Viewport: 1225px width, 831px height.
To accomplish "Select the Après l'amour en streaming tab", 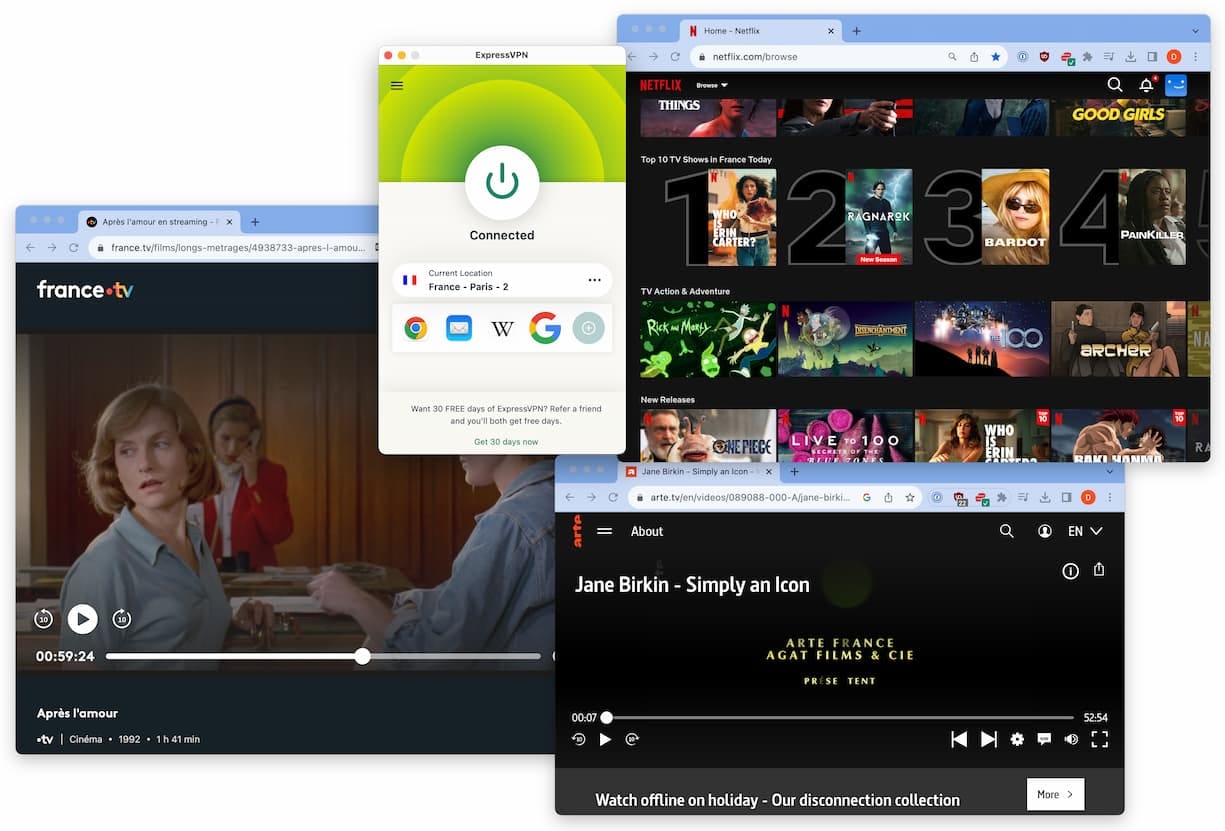I will (x=160, y=222).
